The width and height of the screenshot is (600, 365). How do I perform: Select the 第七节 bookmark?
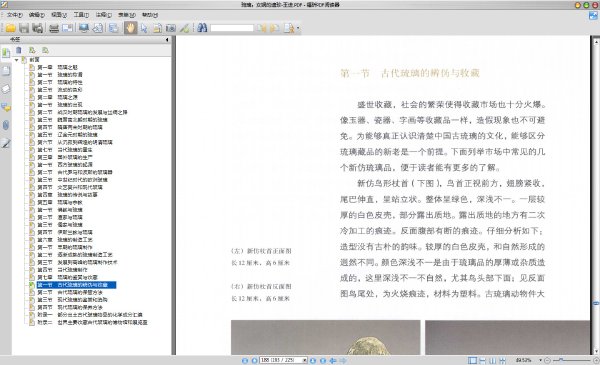pyautogui.click(x=65, y=150)
